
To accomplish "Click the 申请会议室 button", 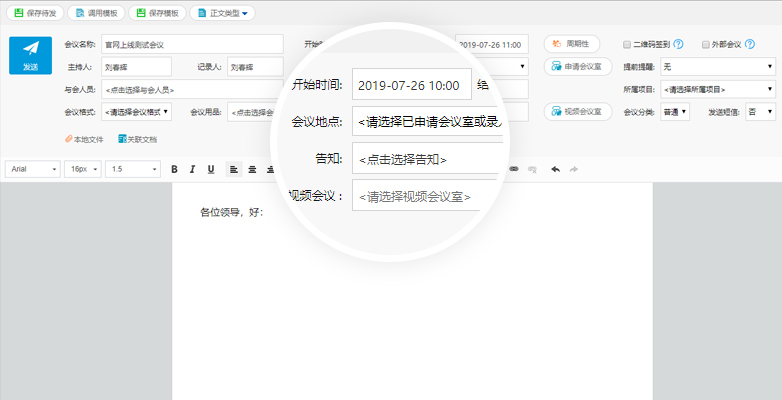I will click(579, 67).
